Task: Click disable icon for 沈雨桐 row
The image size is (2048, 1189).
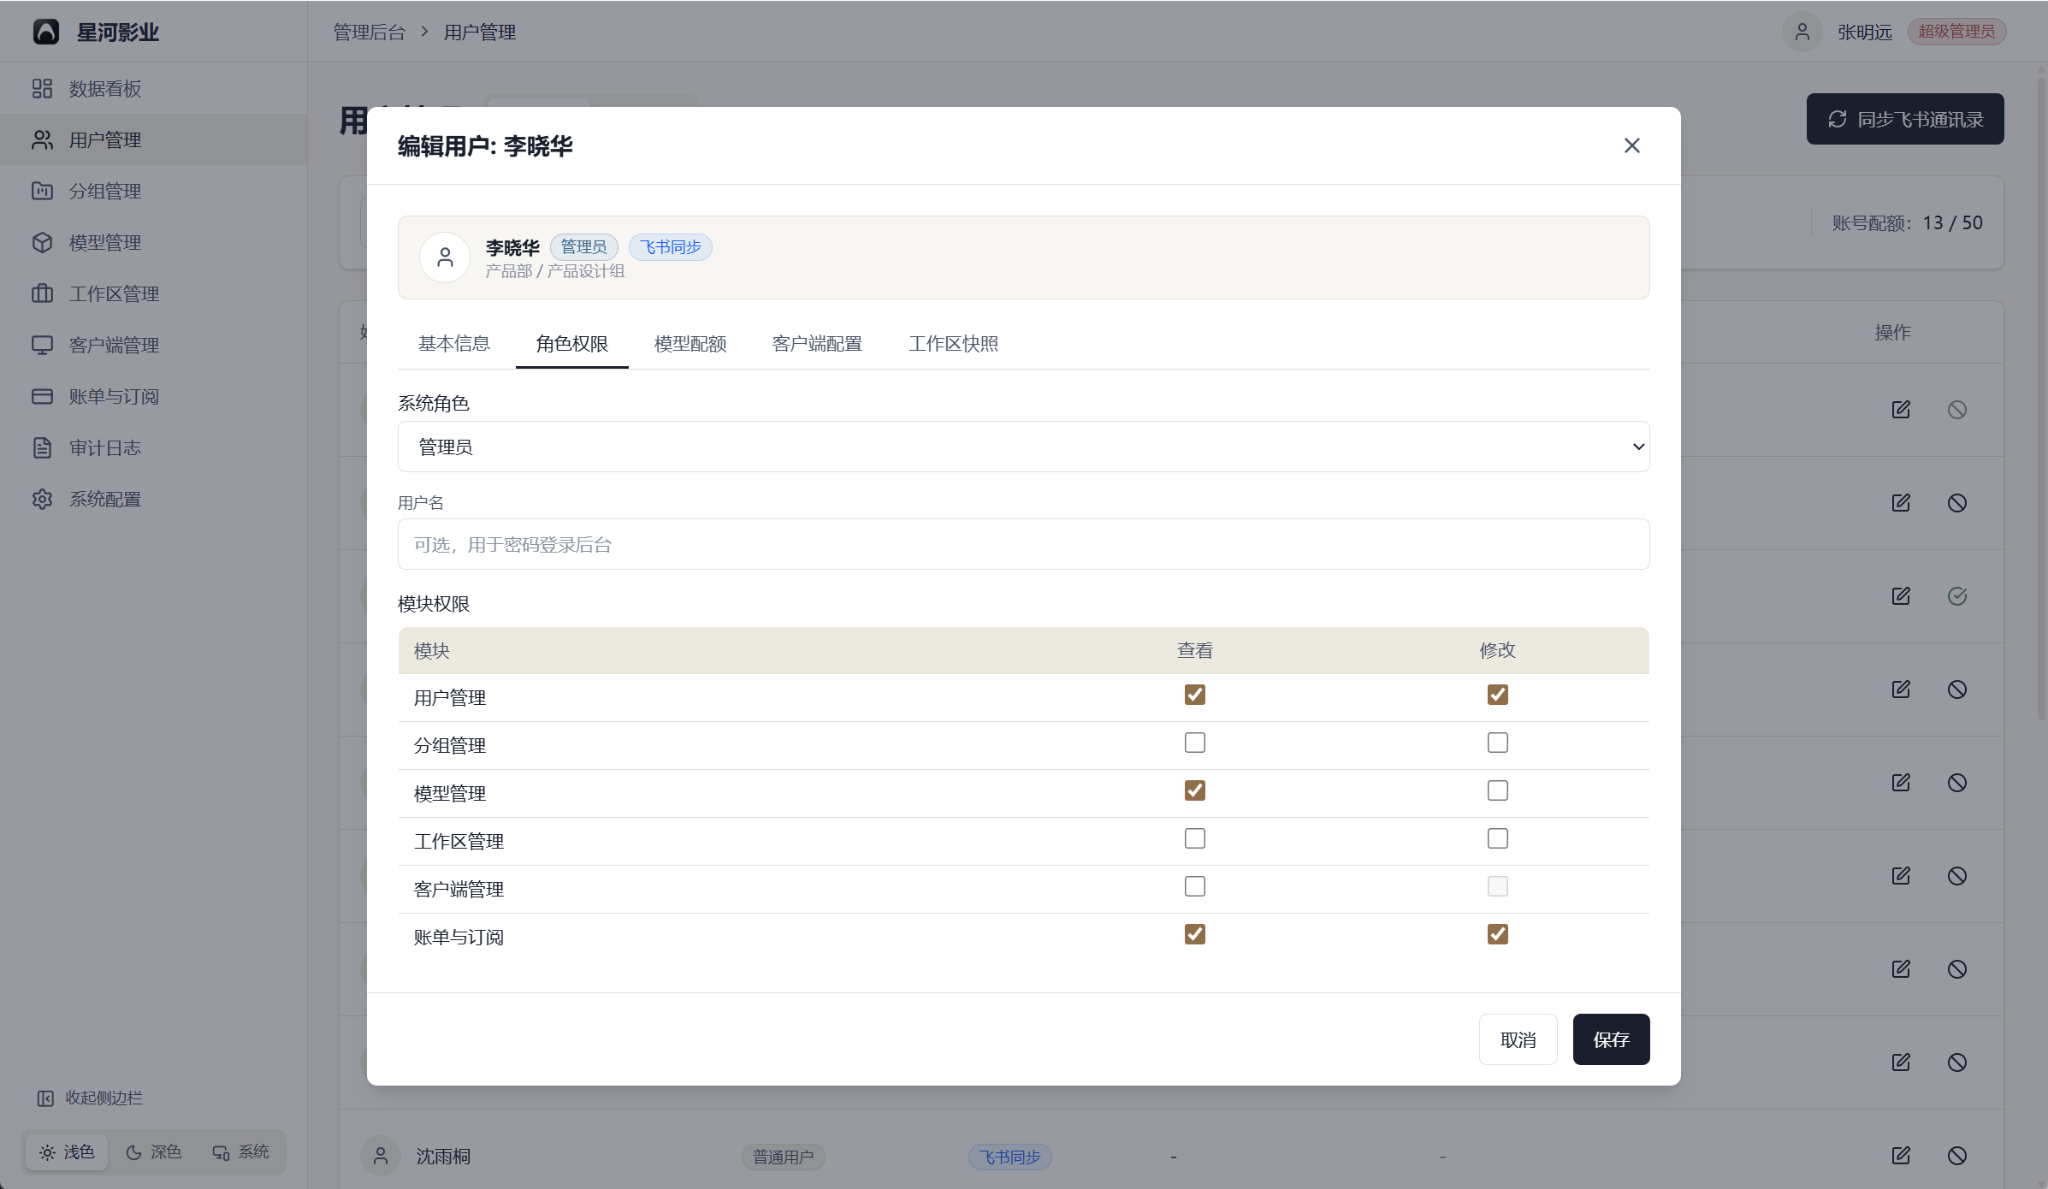Action: coord(1957,1155)
